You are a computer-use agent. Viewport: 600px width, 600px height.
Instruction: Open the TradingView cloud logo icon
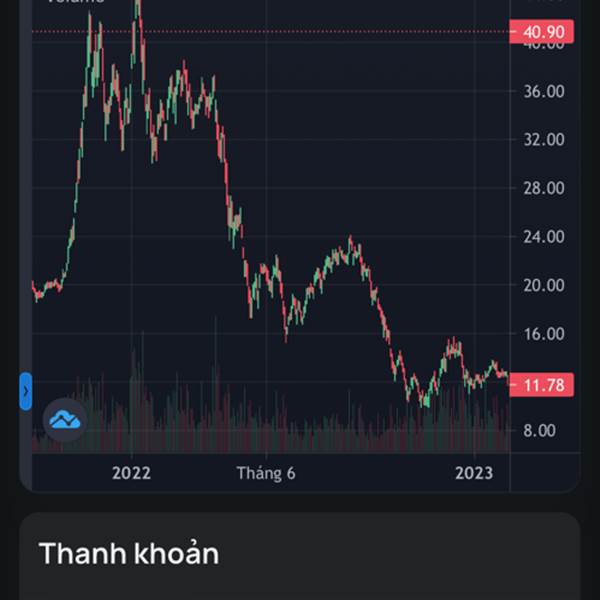(x=65, y=420)
